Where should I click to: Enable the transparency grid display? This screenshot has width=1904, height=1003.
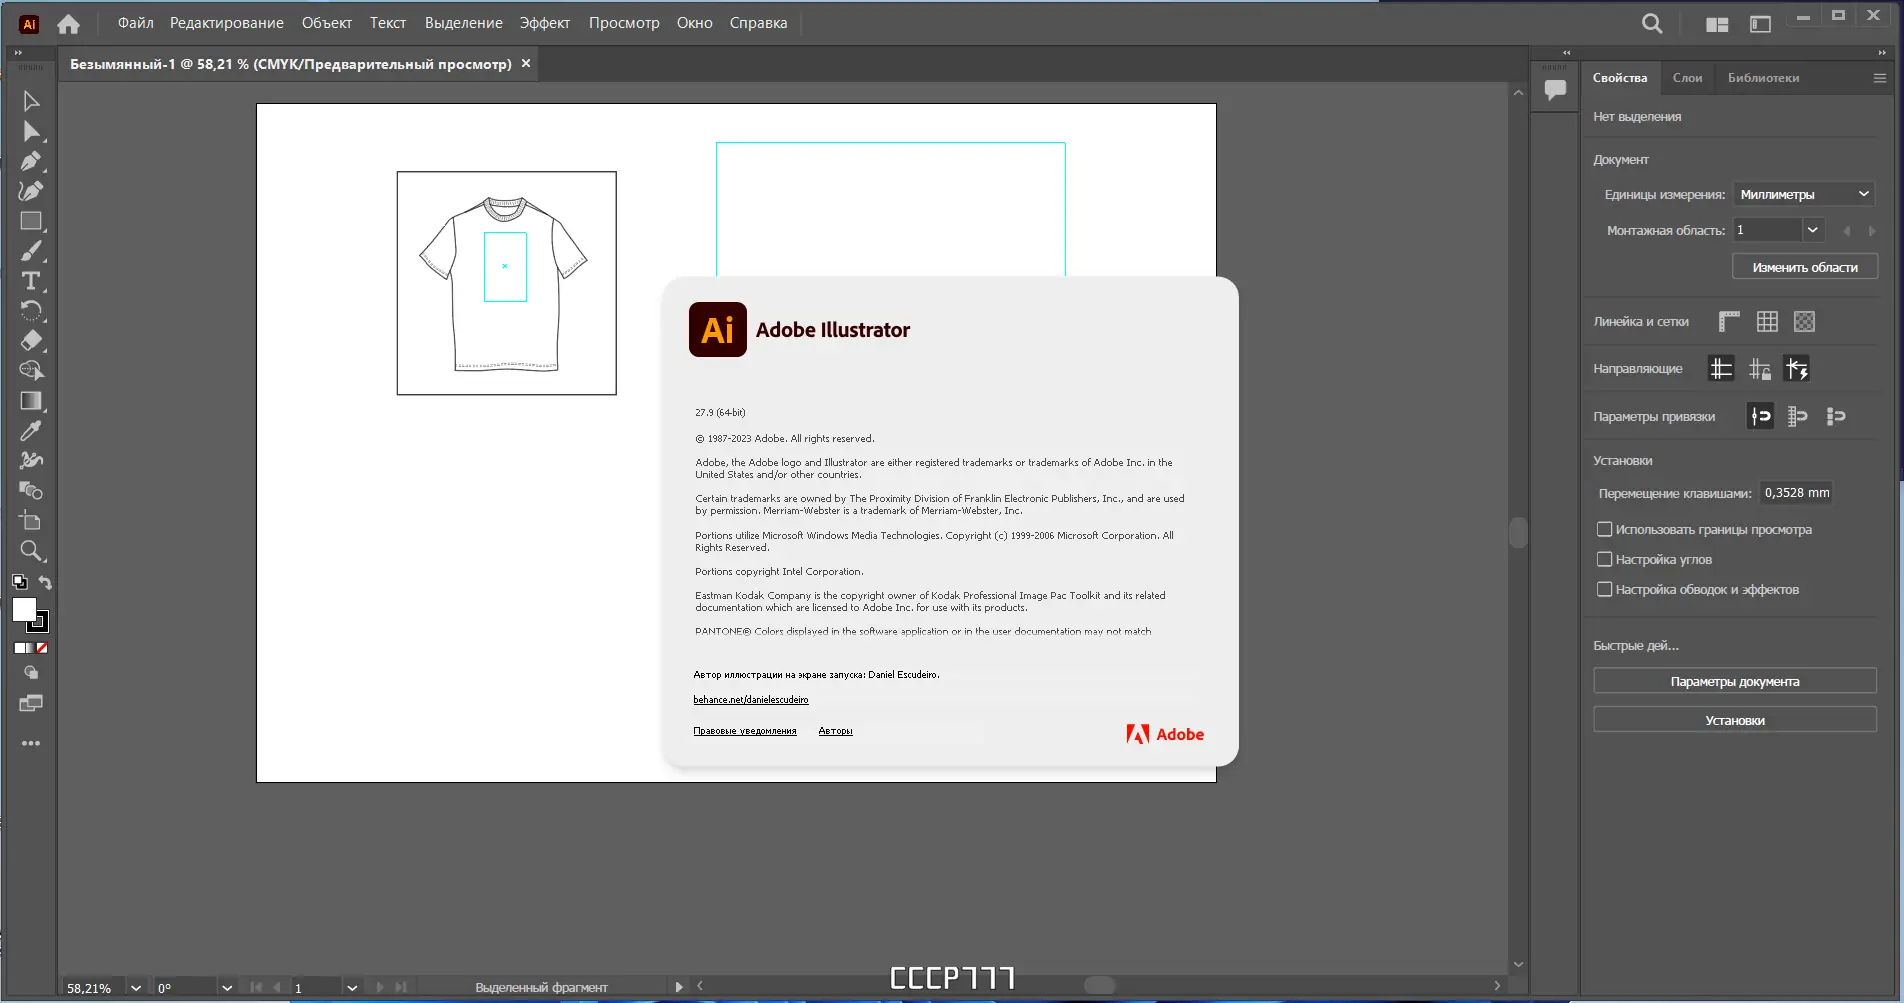[x=1804, y=321]
